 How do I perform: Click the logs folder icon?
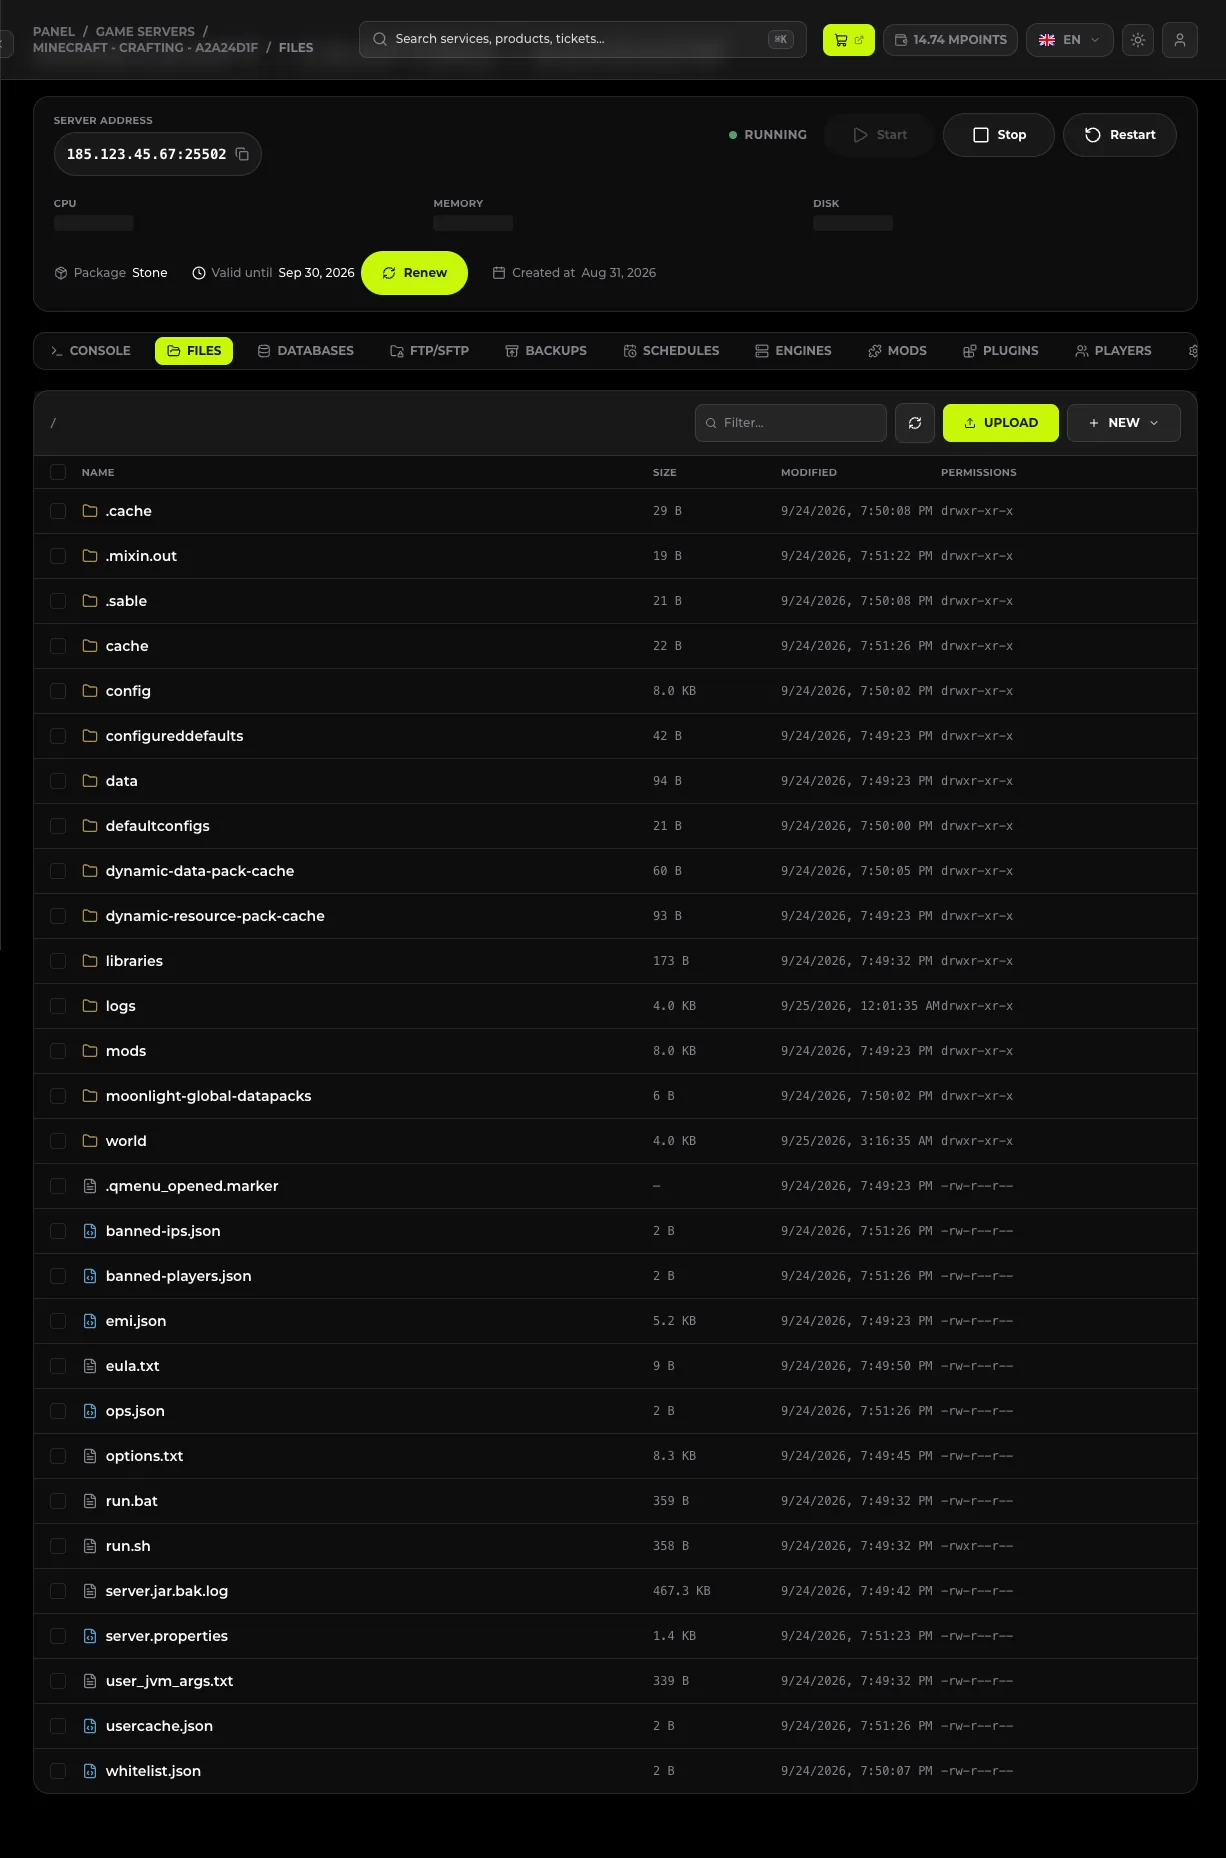[x=90, y=1006]
